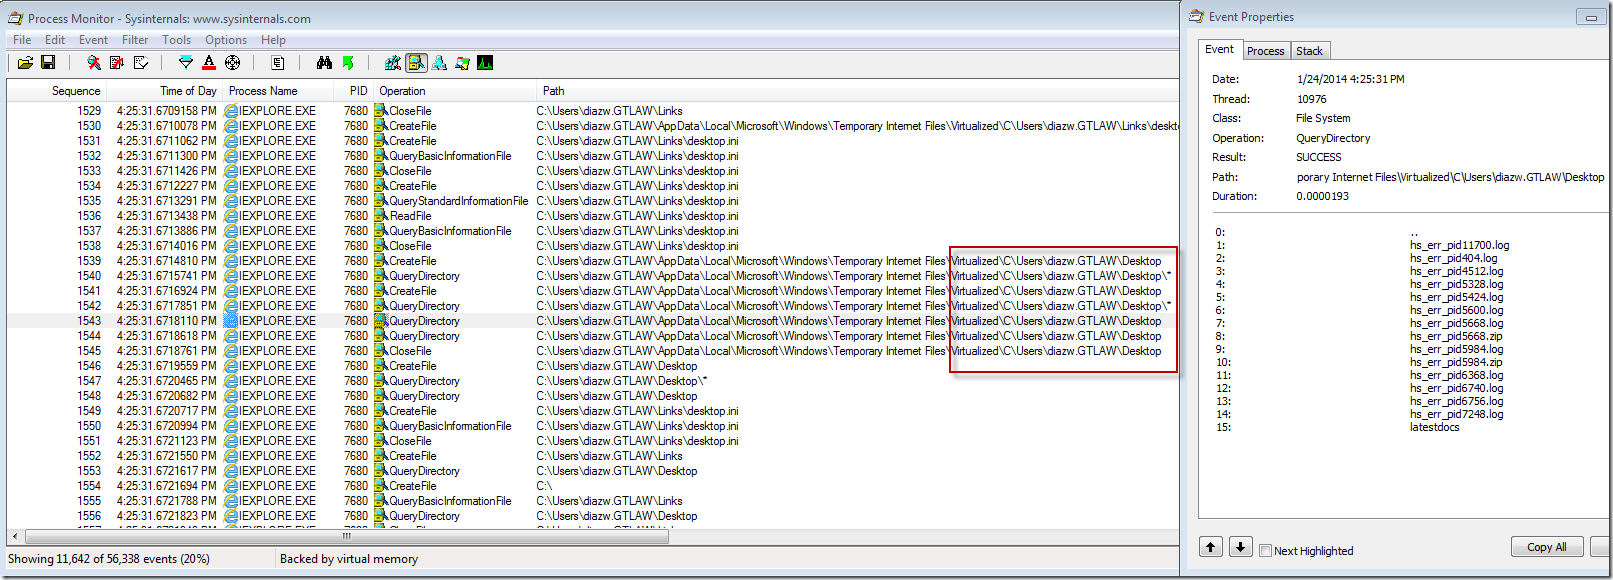The width and height of the screenshot is (1613, 580).
Task: Click the green Jump to Object arrow icon
Action: coord(348,63)
